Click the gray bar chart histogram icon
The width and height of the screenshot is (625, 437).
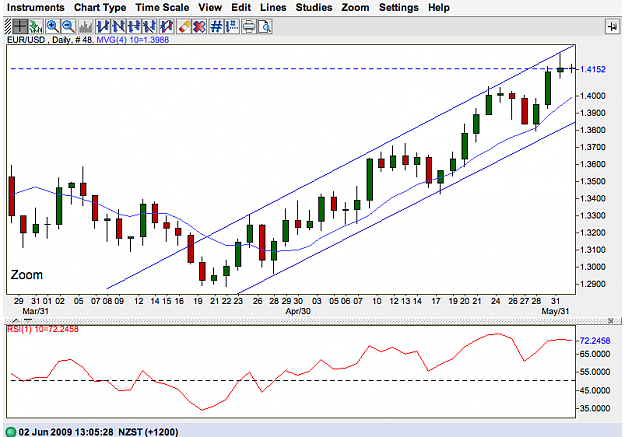(85, 27)
